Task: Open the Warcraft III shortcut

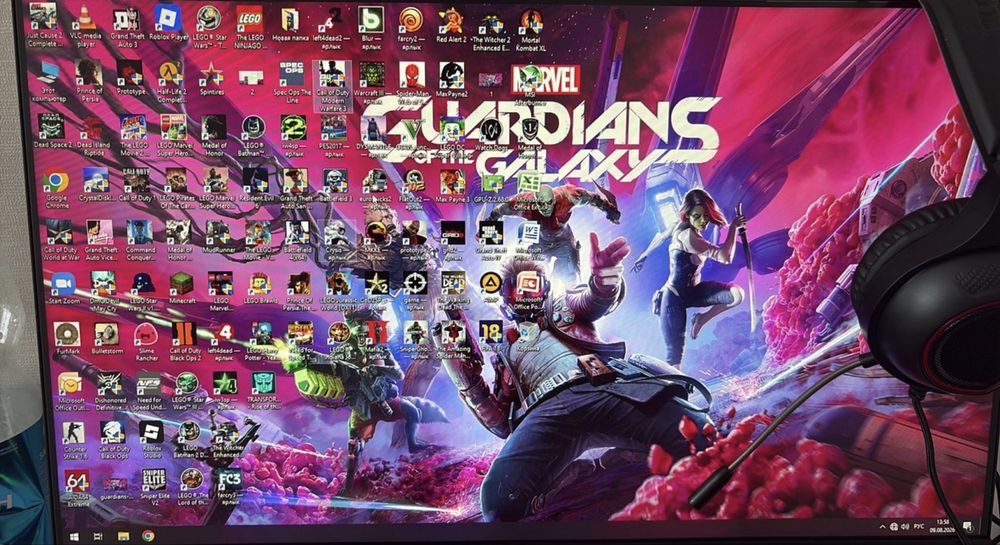Action: tap(372, 83)
